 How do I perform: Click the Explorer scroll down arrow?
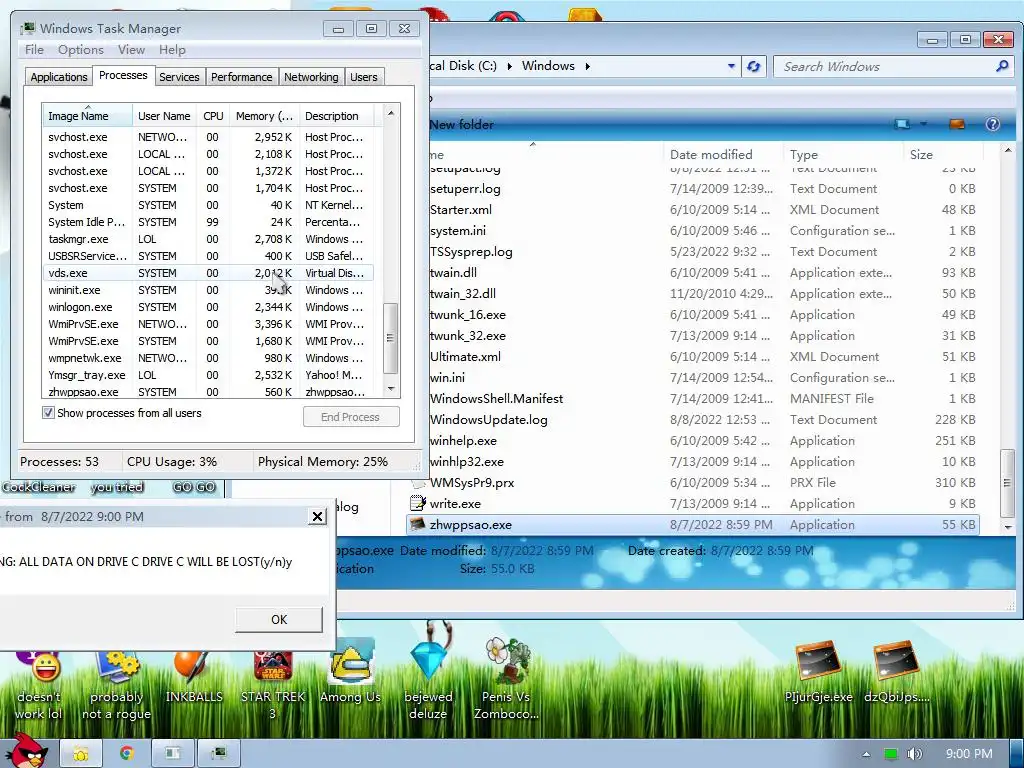click(x=1008, y=527)
